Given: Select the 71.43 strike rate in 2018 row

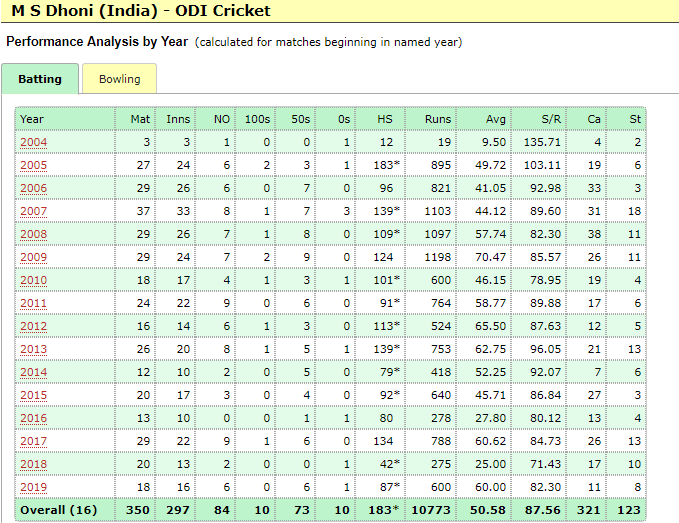Looking at the screenshot, I should click(x=545, y=464).
